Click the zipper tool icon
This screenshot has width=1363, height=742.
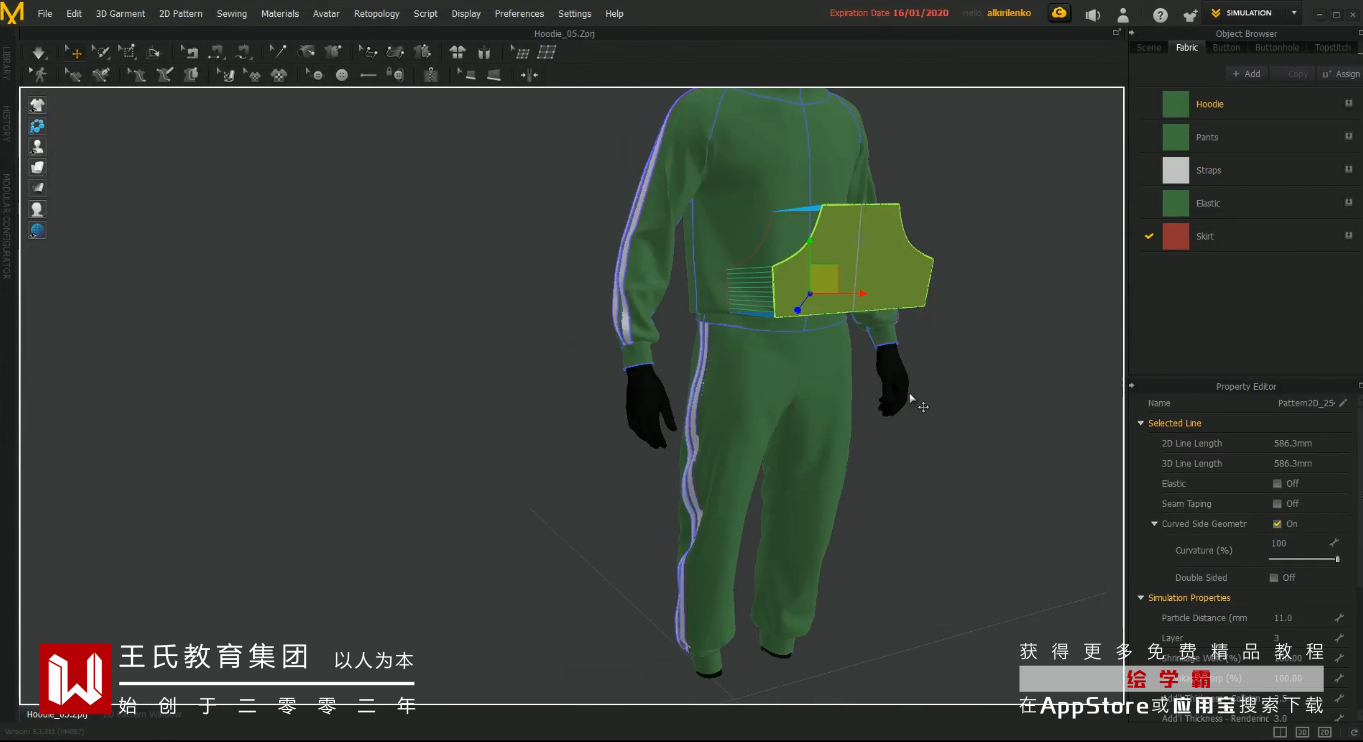(431, 74)
